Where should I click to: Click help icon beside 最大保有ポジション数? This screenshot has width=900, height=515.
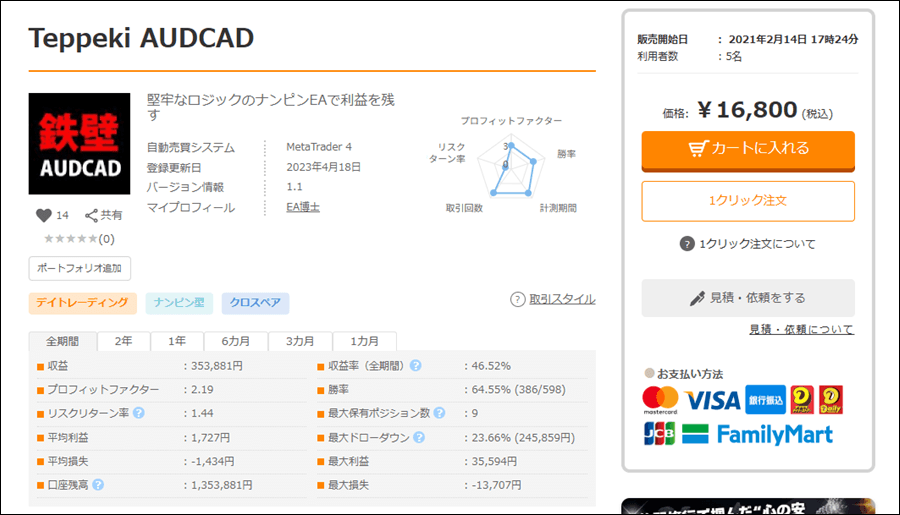pyautogui.click(x=439, y=412)
